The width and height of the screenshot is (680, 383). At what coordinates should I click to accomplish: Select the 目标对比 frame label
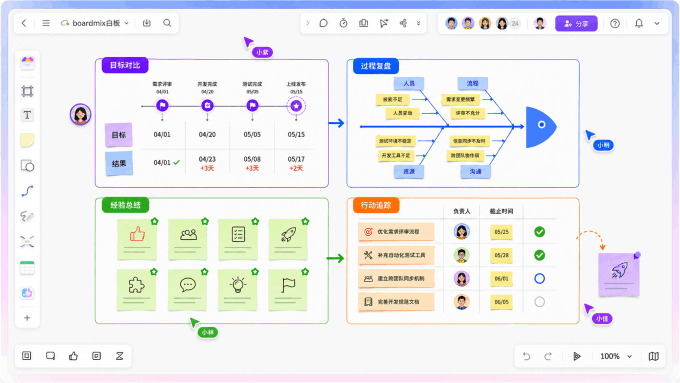tap(125, 65)
